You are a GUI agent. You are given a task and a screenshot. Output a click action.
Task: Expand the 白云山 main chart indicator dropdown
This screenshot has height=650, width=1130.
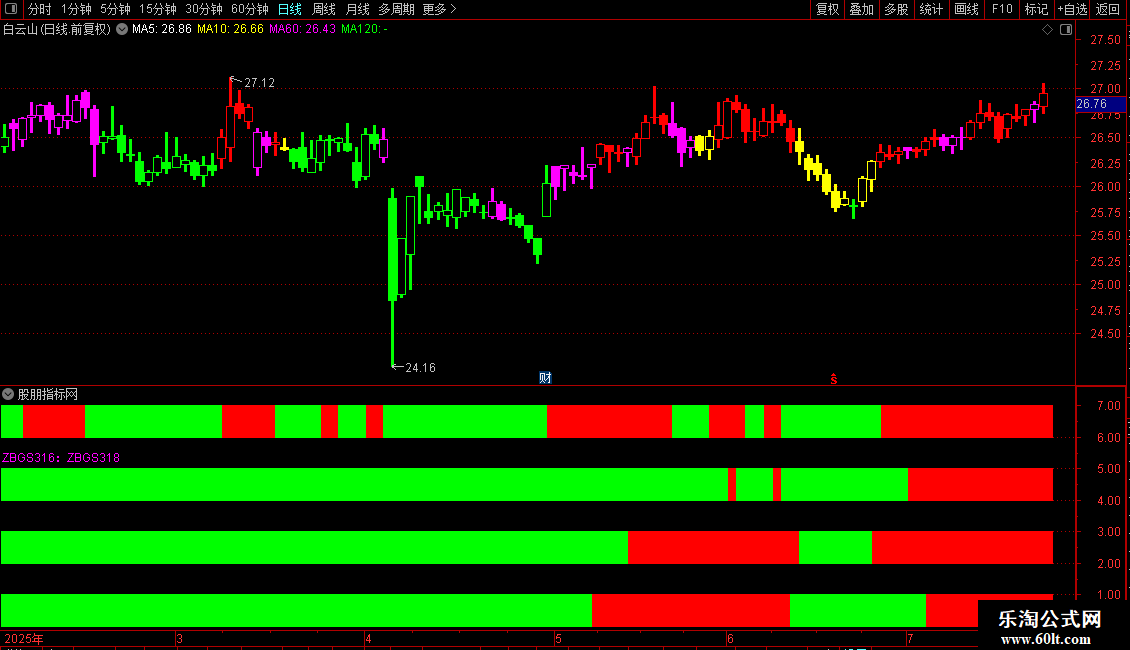tap(122, 29)
